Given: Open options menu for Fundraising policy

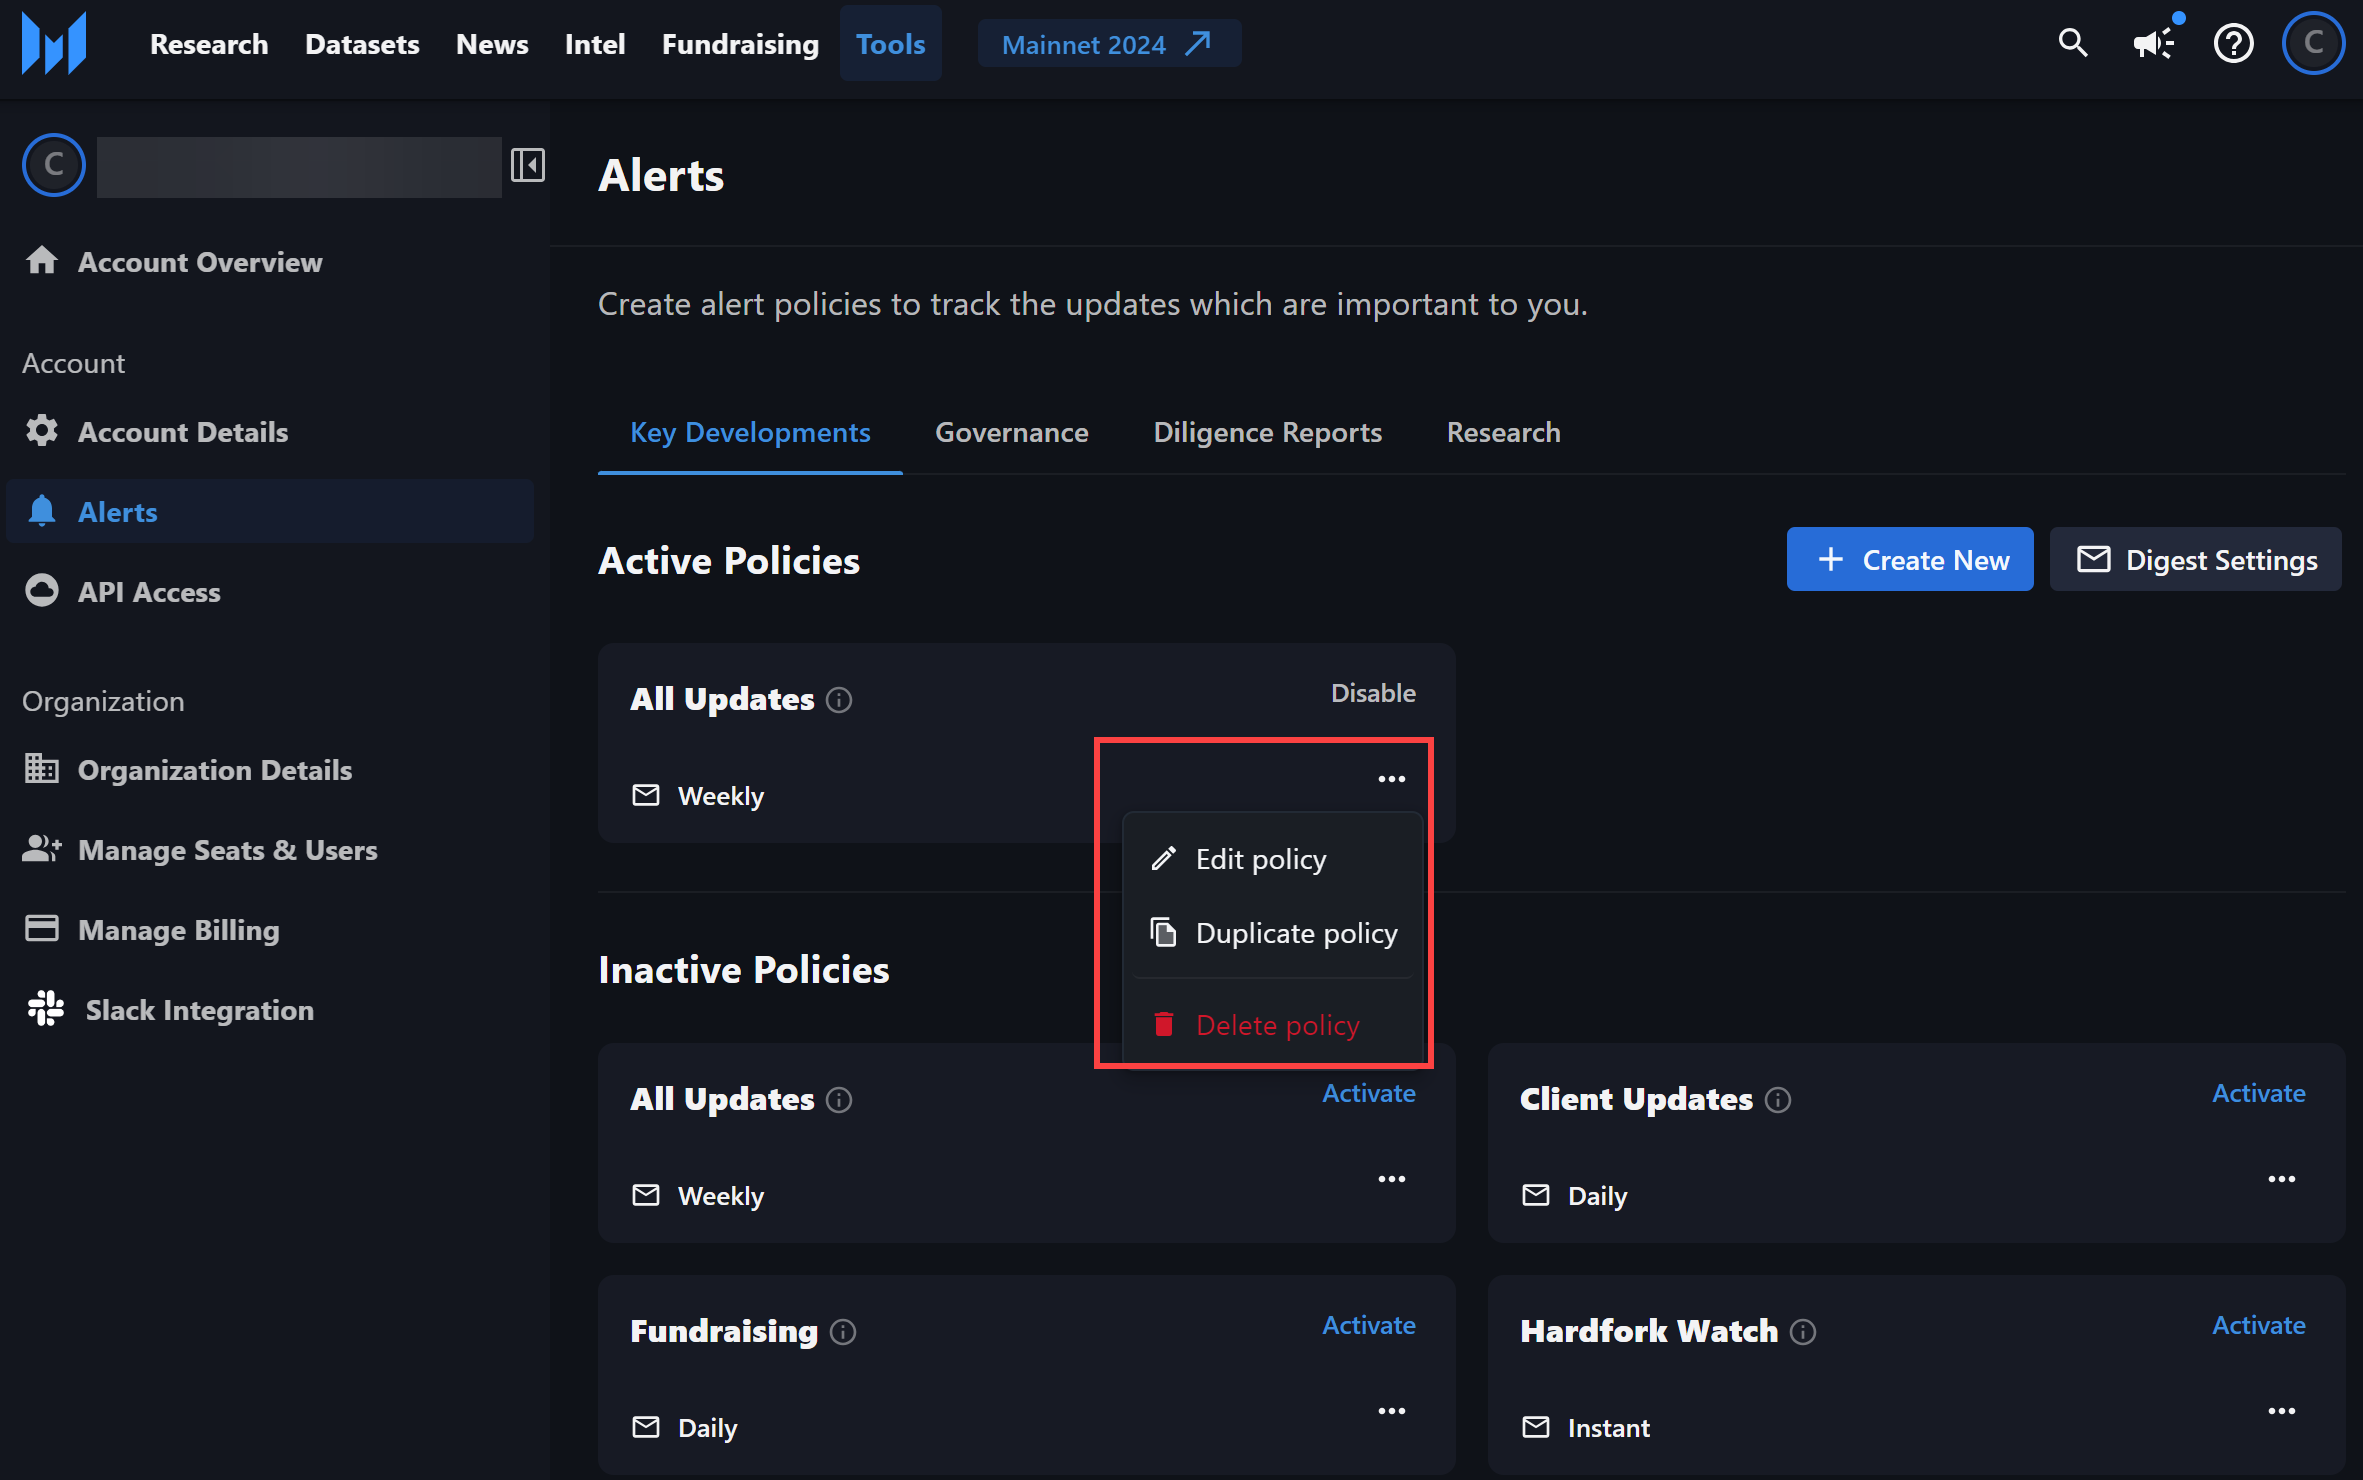Looking at the screenshot, I should (x=1391, y=1411).
